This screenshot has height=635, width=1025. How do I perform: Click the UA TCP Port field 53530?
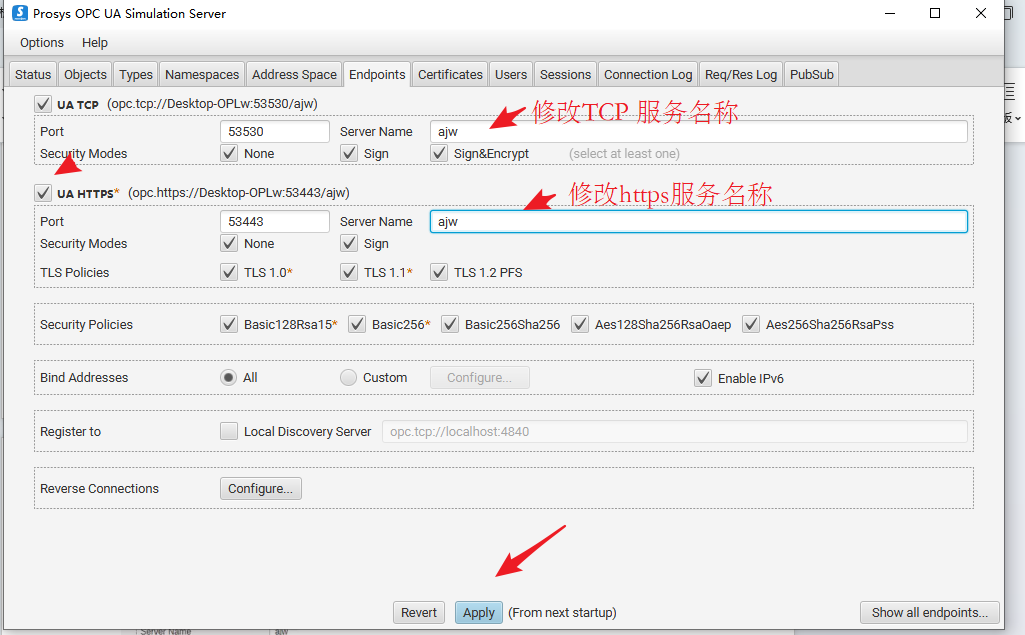pyautogui.click(x=275, y=131)
